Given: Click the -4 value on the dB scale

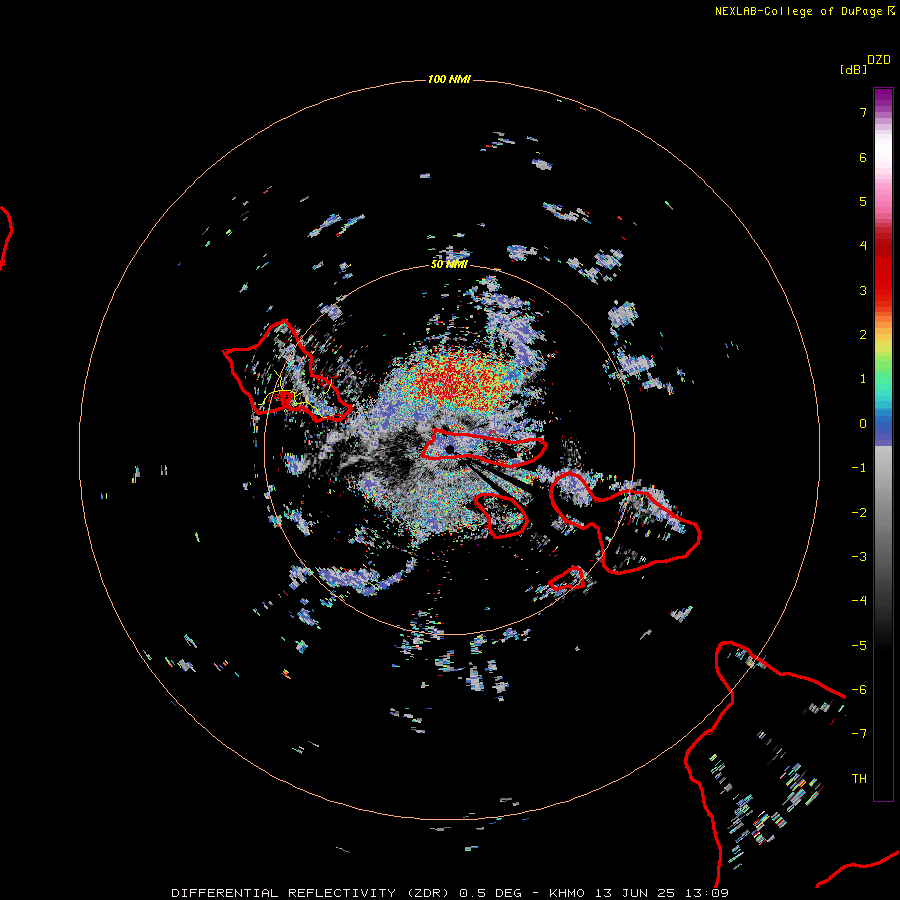Looking at the screenshot, I should pyautogui.click(x=859, y=601).
